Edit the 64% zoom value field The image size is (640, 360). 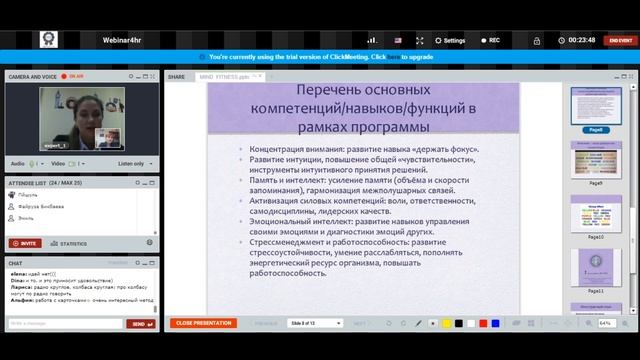607,323
